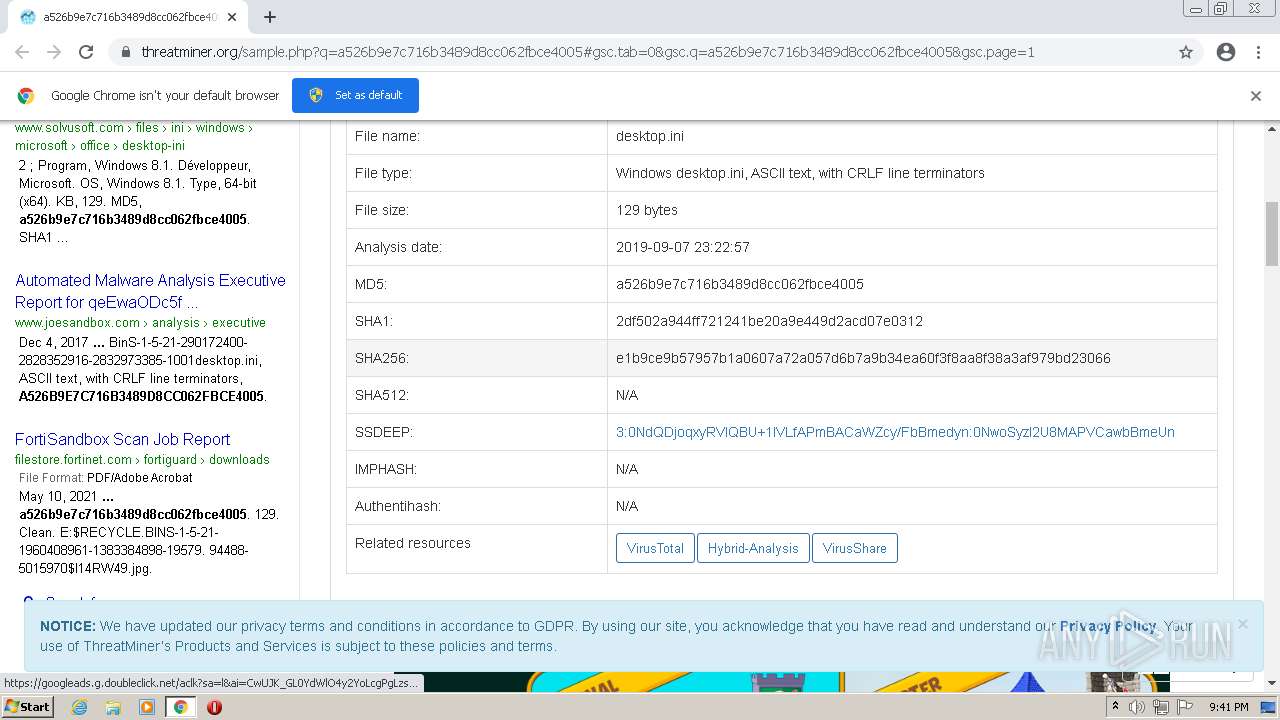
Task: Select the 129 bytes file size value
Action: click(x=647, y=210)
